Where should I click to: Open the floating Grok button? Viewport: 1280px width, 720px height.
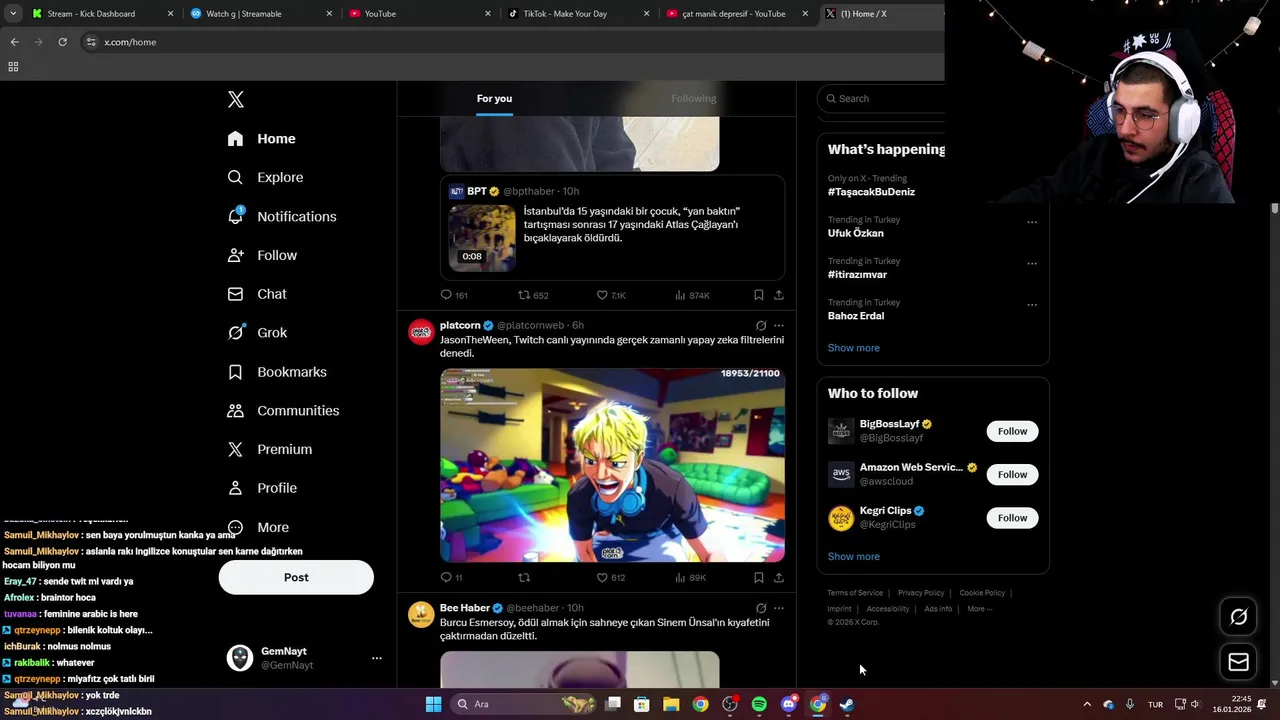(x=1238, y=617)
